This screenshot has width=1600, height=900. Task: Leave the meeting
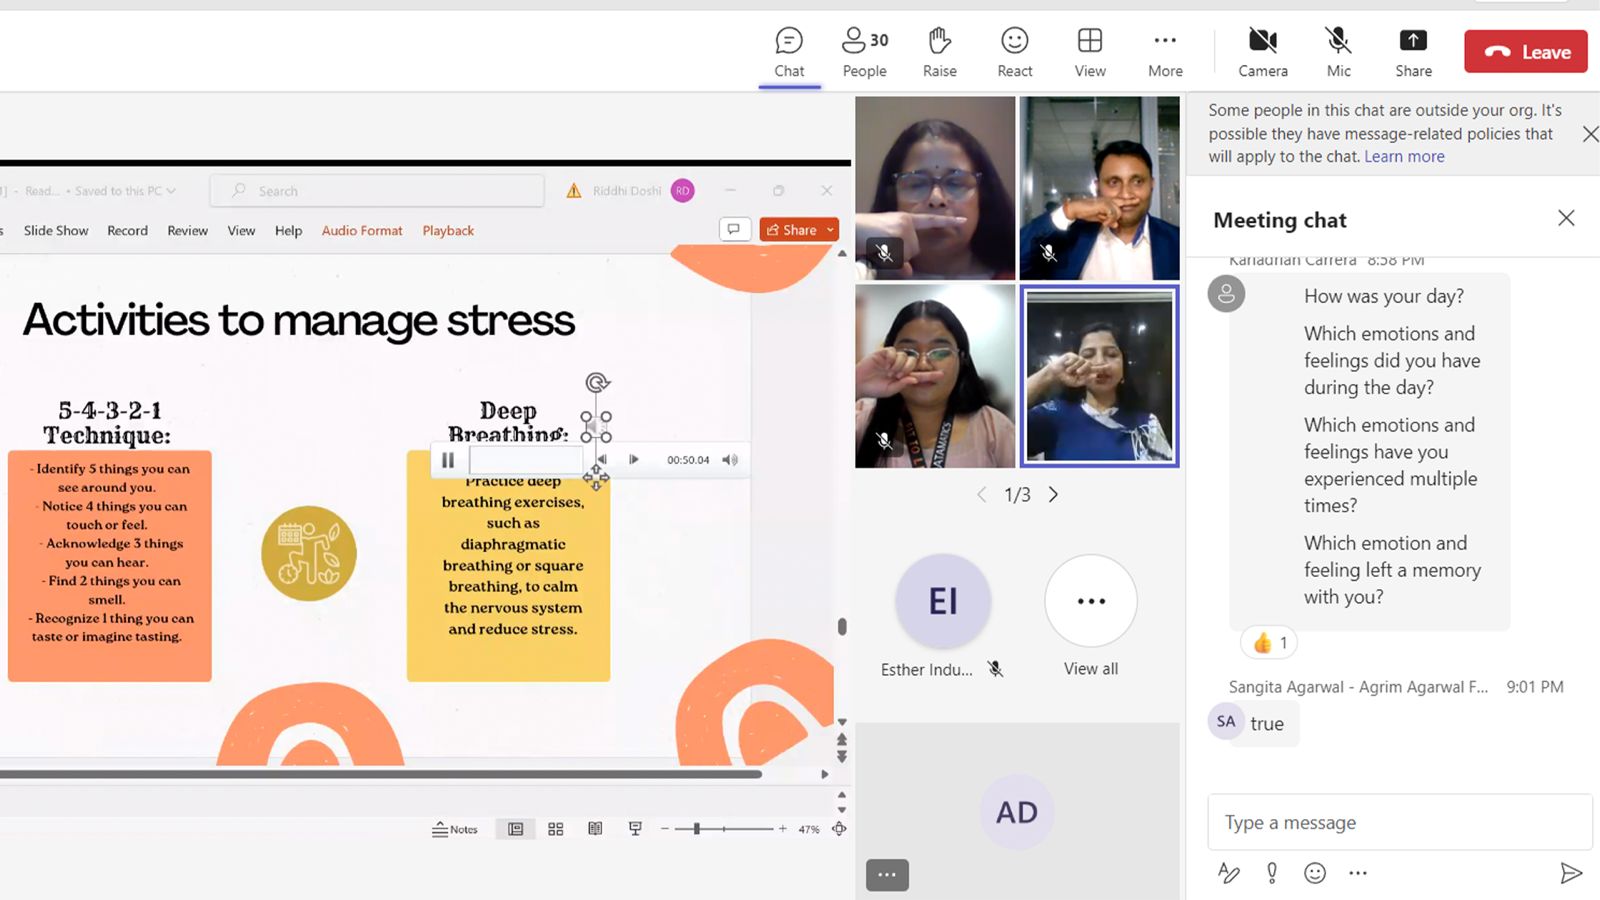pyautogui.click(x=1525, y=52)
